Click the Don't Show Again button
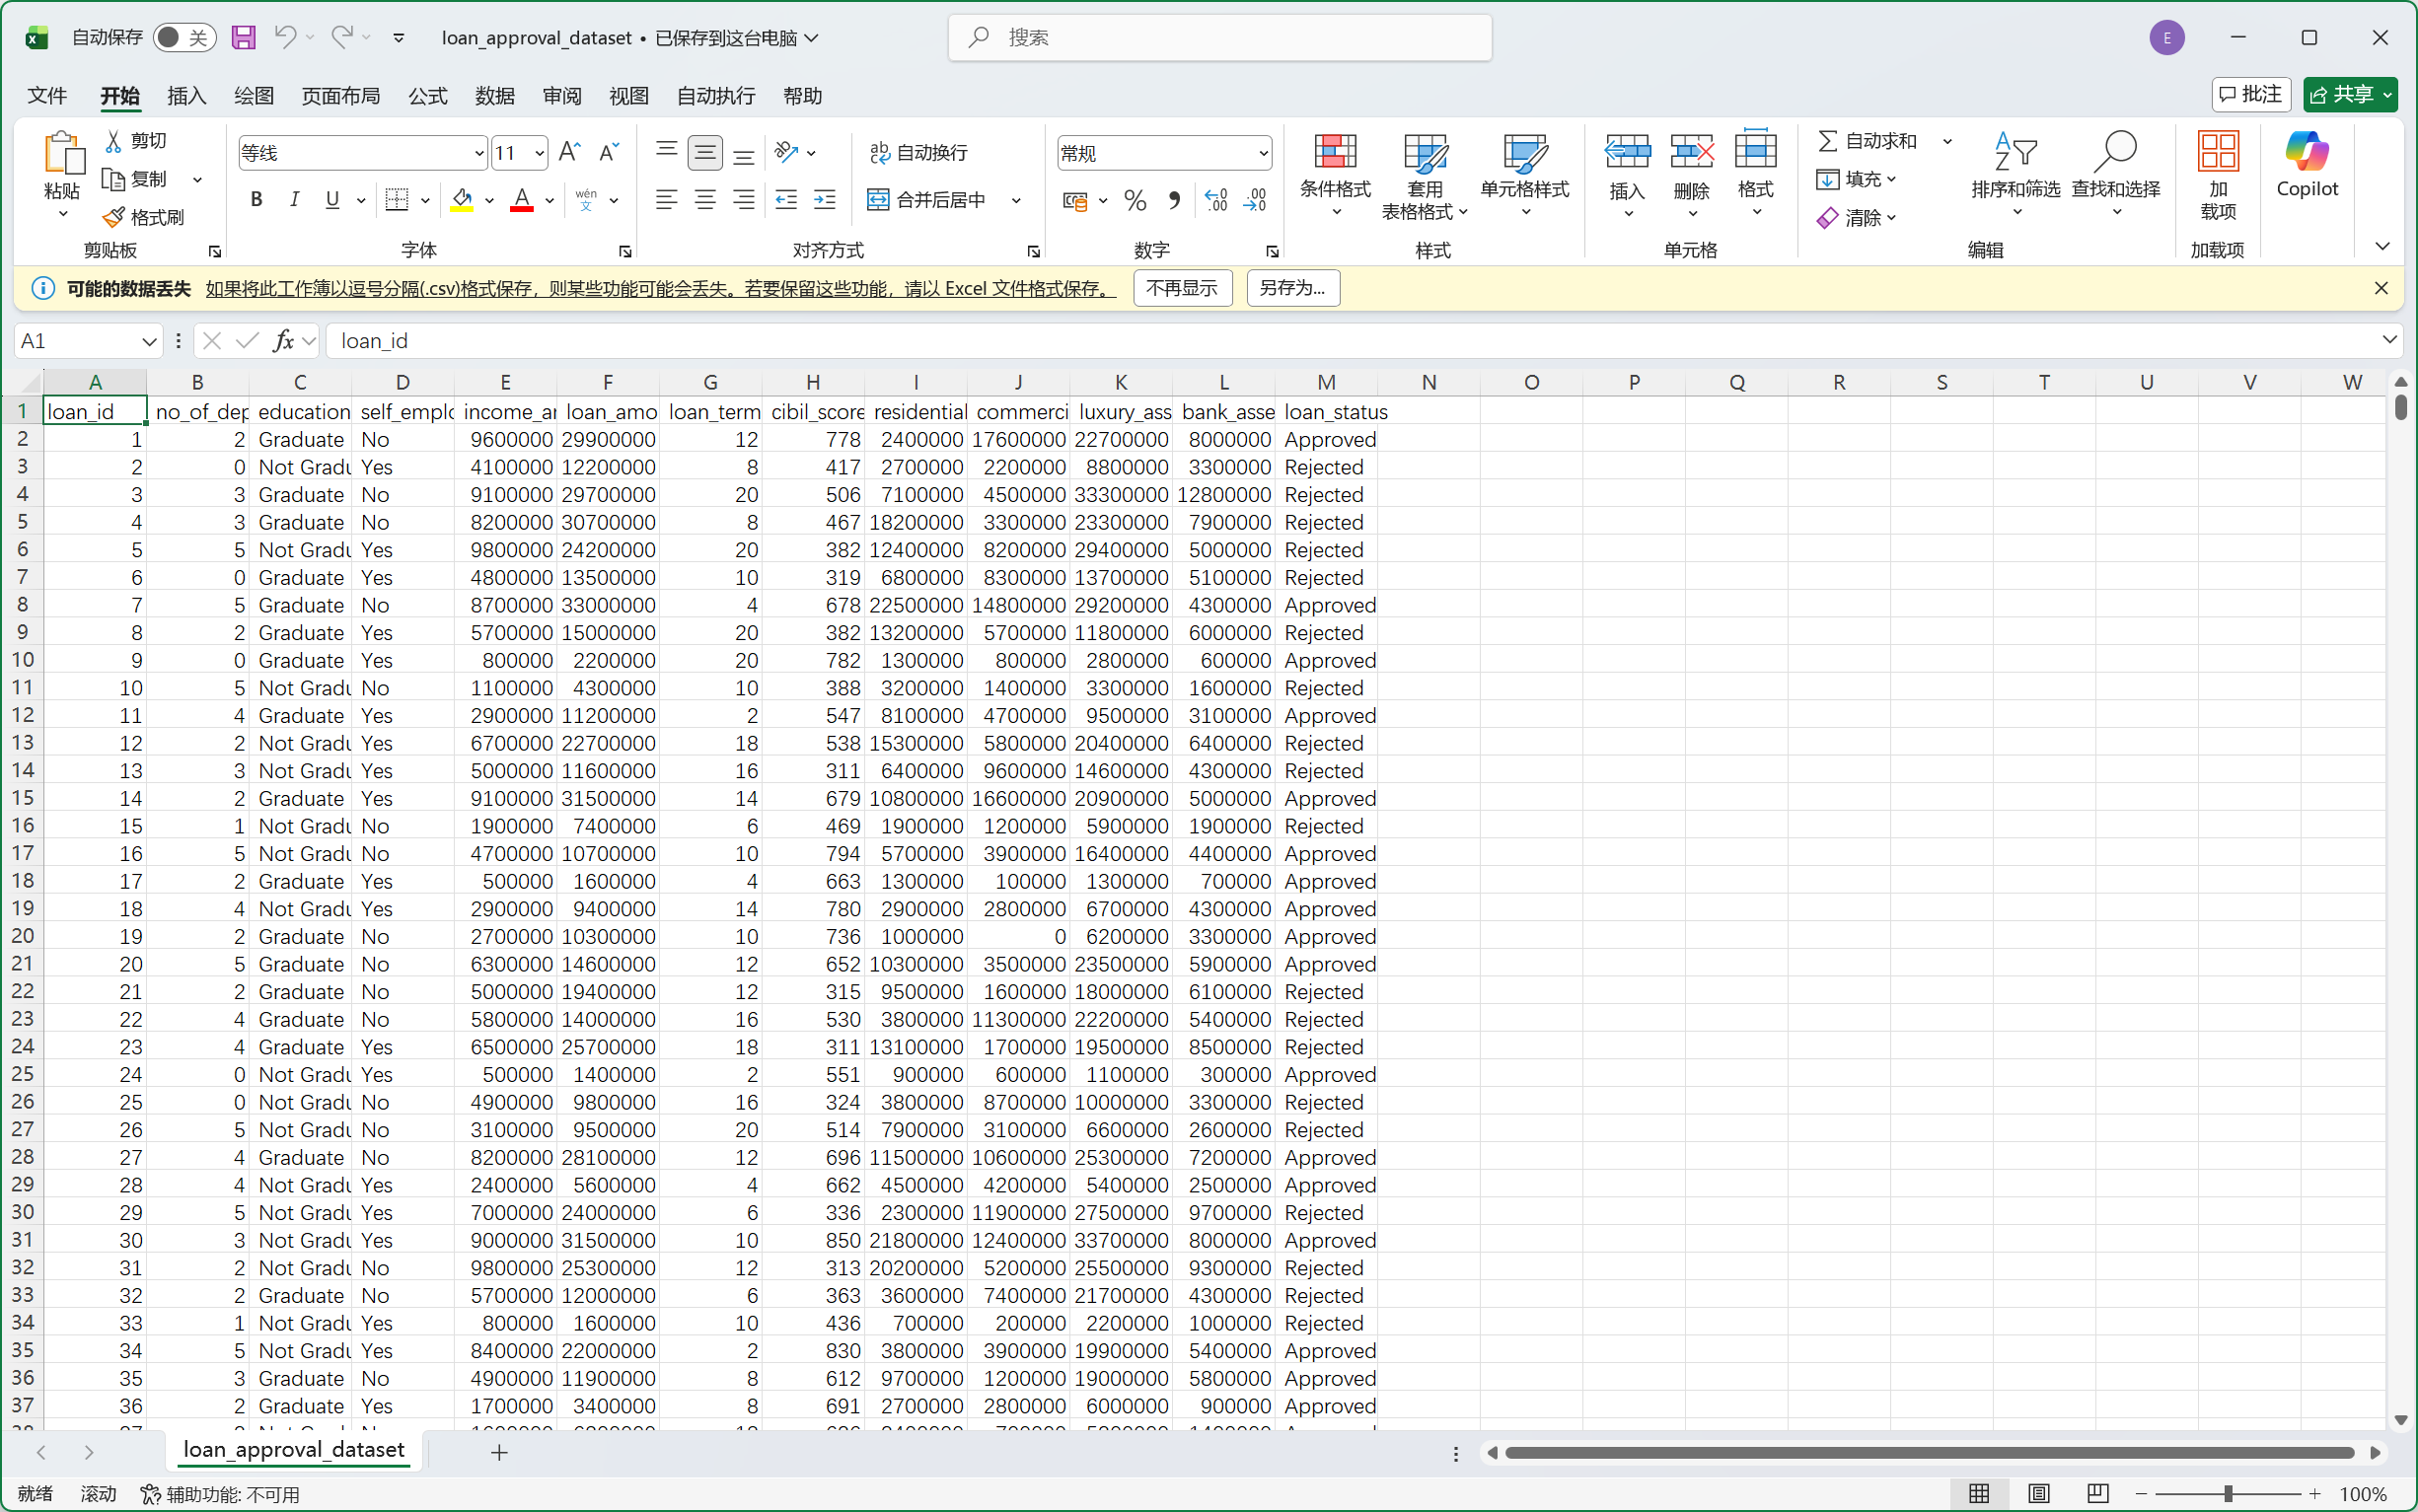 (1182, 288)
